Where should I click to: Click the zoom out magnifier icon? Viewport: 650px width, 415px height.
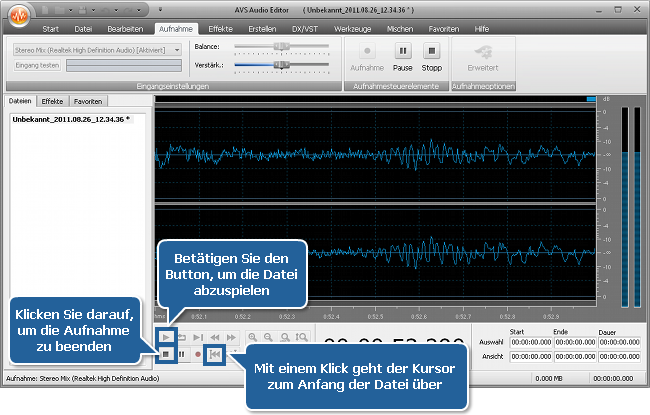[268, 337]
